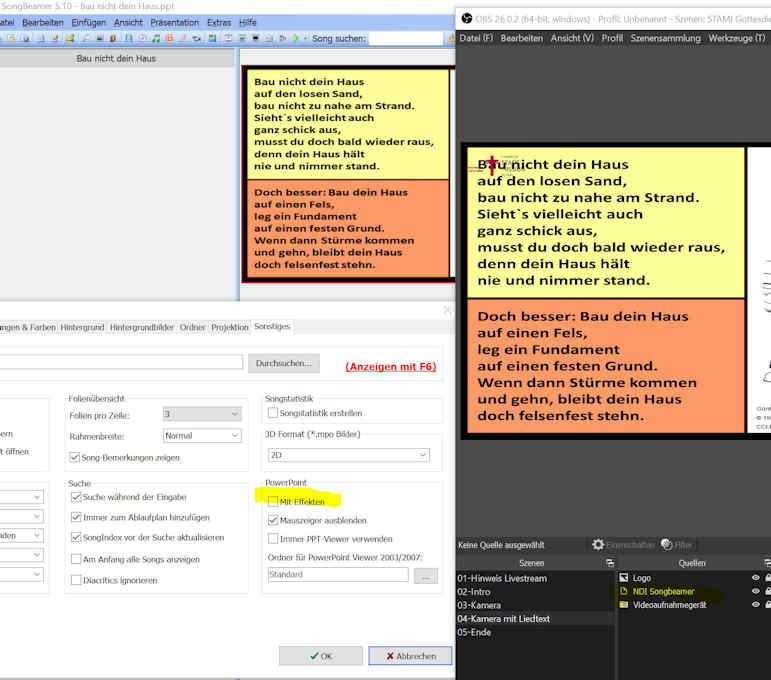This screenshot has height=680, width=771.
Task: Uncheck Mauszeiger ausblenden
Action: pos(273,520)
